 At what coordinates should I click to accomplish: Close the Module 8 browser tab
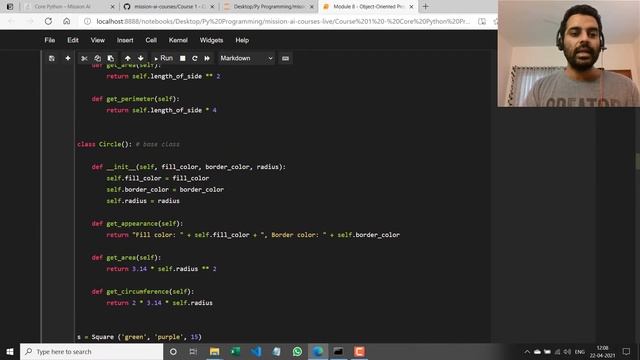(411, 7)
